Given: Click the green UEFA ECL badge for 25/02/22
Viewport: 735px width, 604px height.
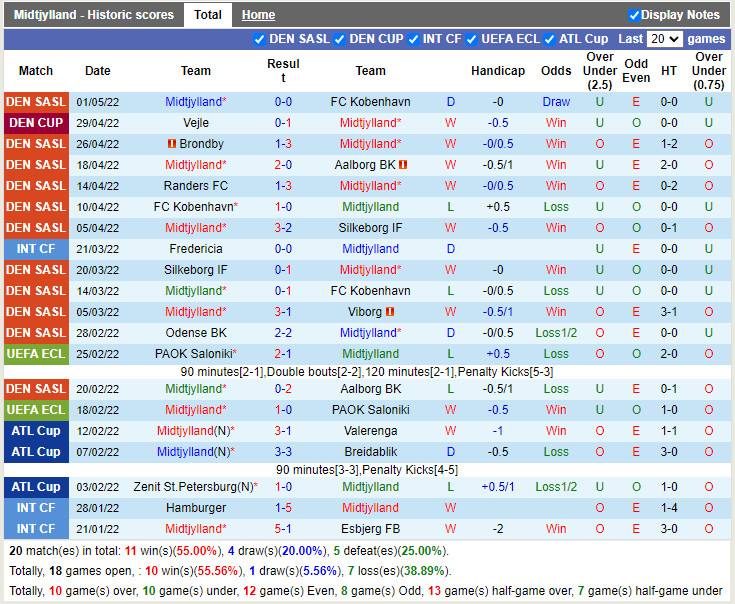Looking at the screenshot, I should click(x=36, y=354).
